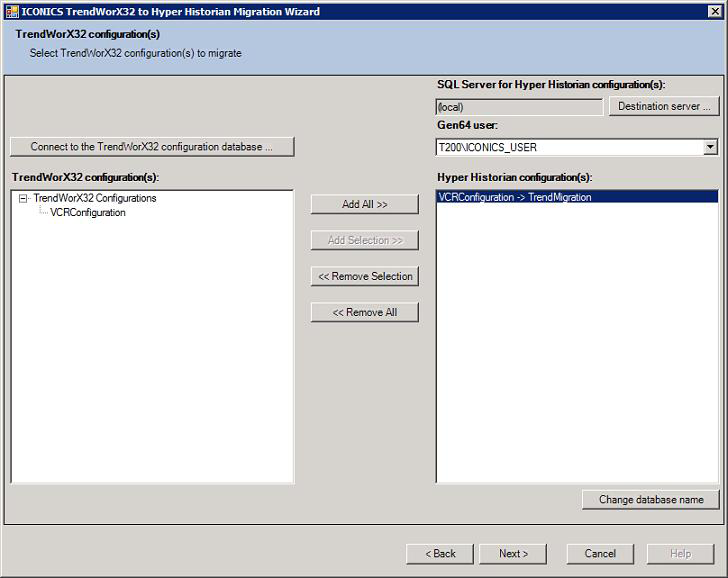The width and height of the screenshot is (728, 578).
Task: Open Help for the wizard
Action: click(680, 553)
